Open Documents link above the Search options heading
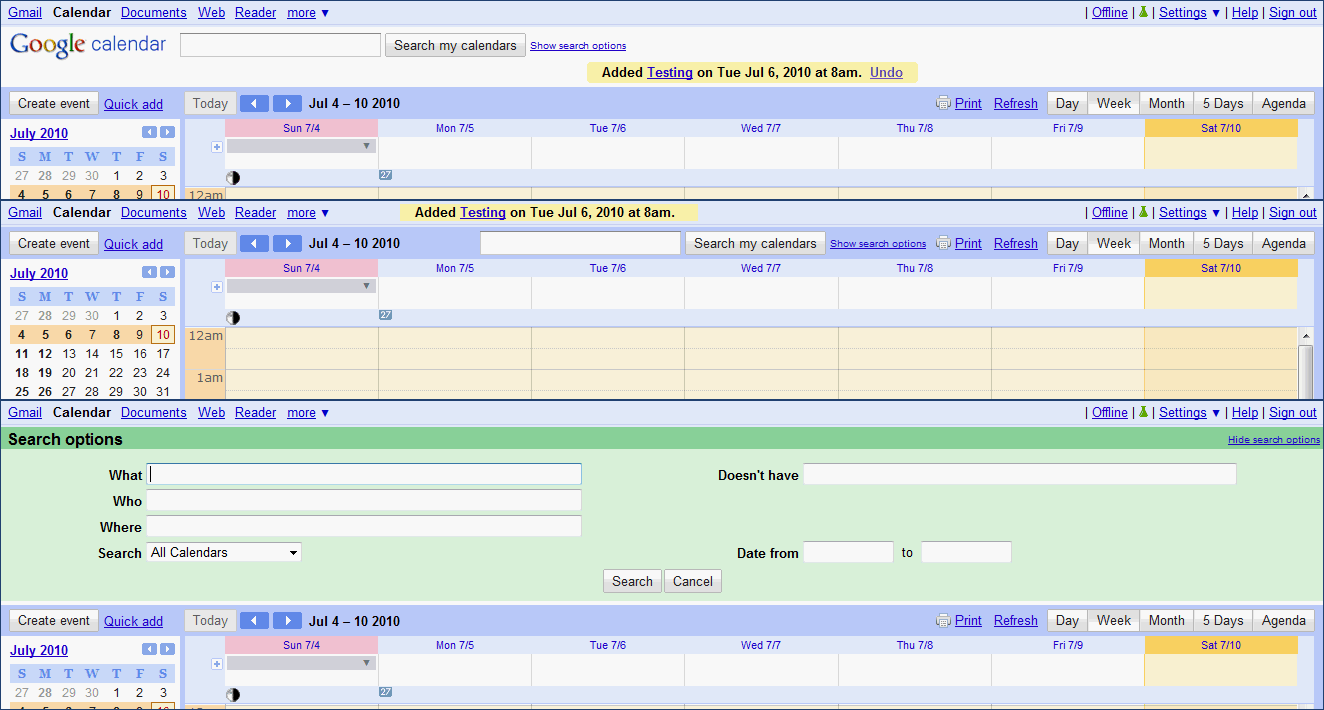The width and height of the screenshot is (1324, 710). (x=153, y=412)
